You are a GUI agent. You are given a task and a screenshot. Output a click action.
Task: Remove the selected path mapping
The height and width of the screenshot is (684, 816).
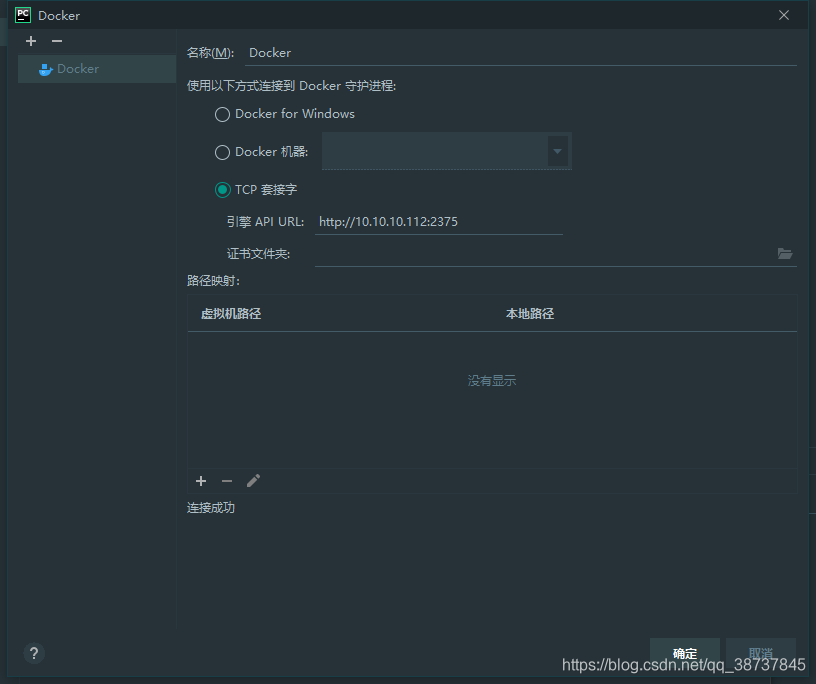pos(227,481)
